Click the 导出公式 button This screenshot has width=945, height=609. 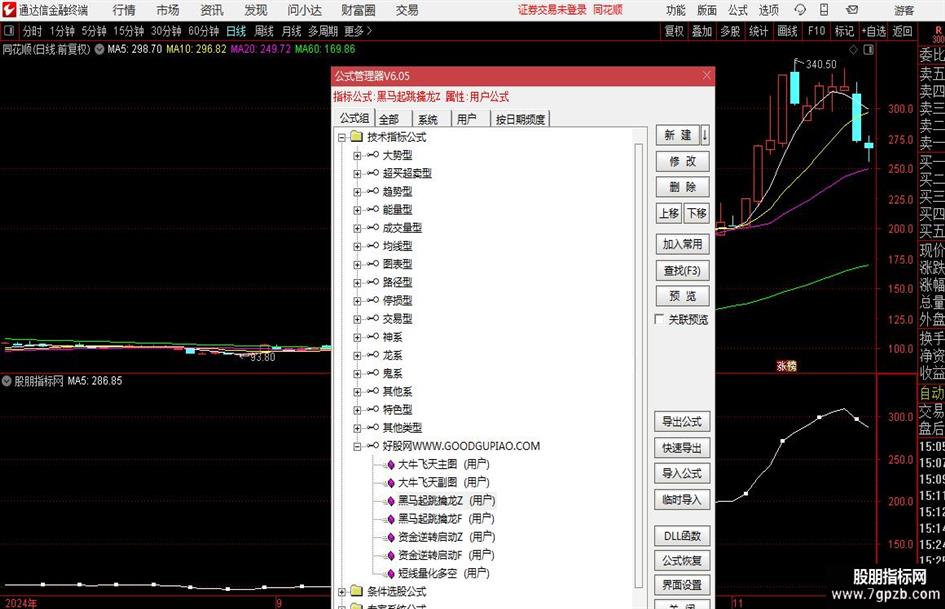682,422
